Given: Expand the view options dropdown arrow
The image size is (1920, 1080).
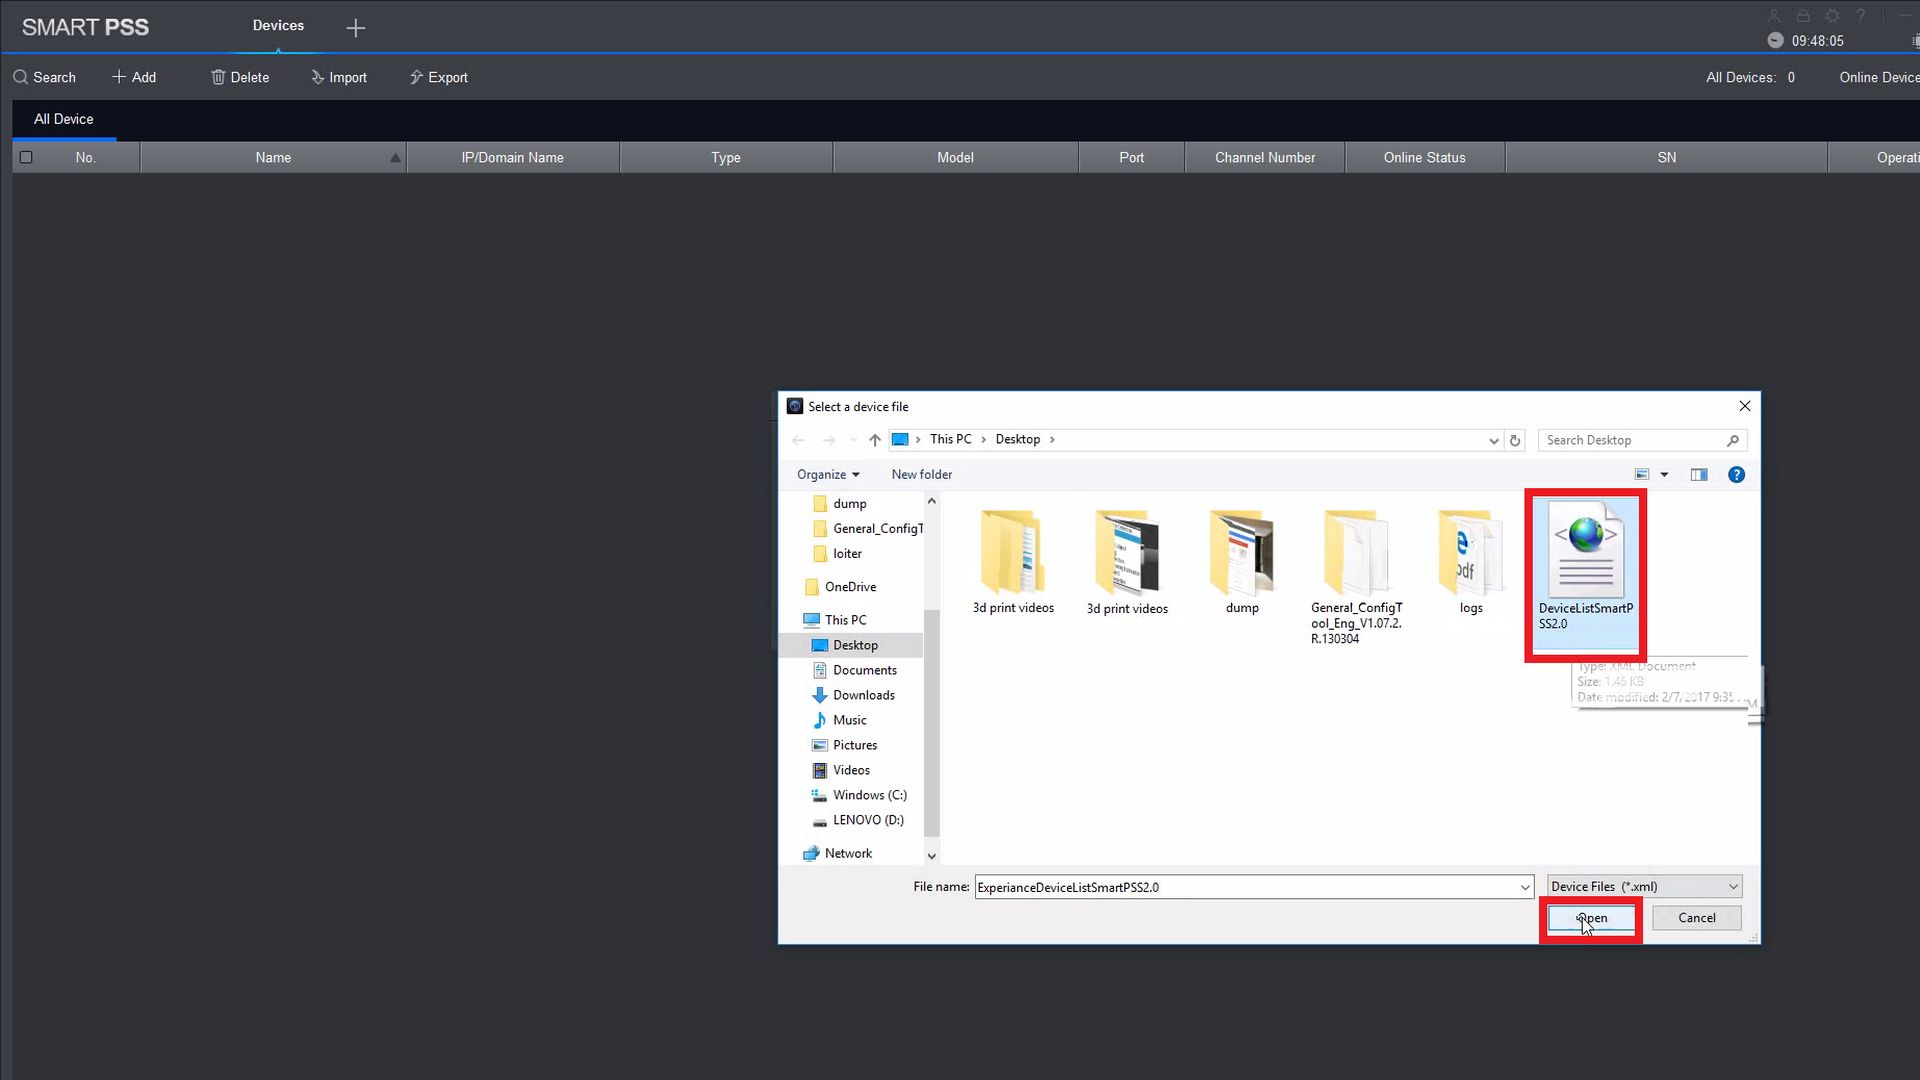Looking at the screenshot, I should (x=1665, y=474).
